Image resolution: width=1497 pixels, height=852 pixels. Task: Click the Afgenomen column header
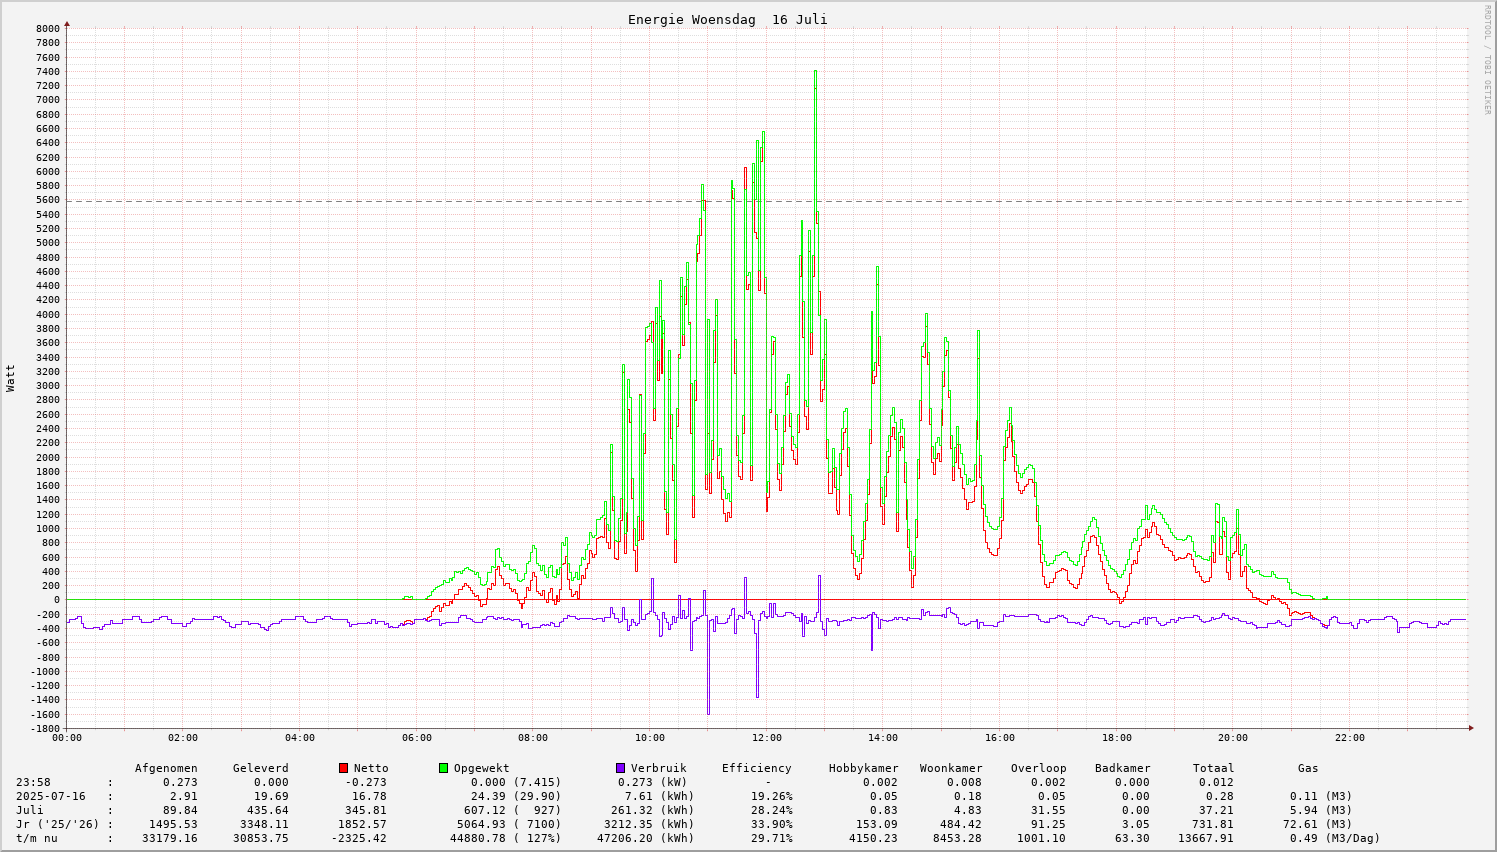click(x=166, y=768)
